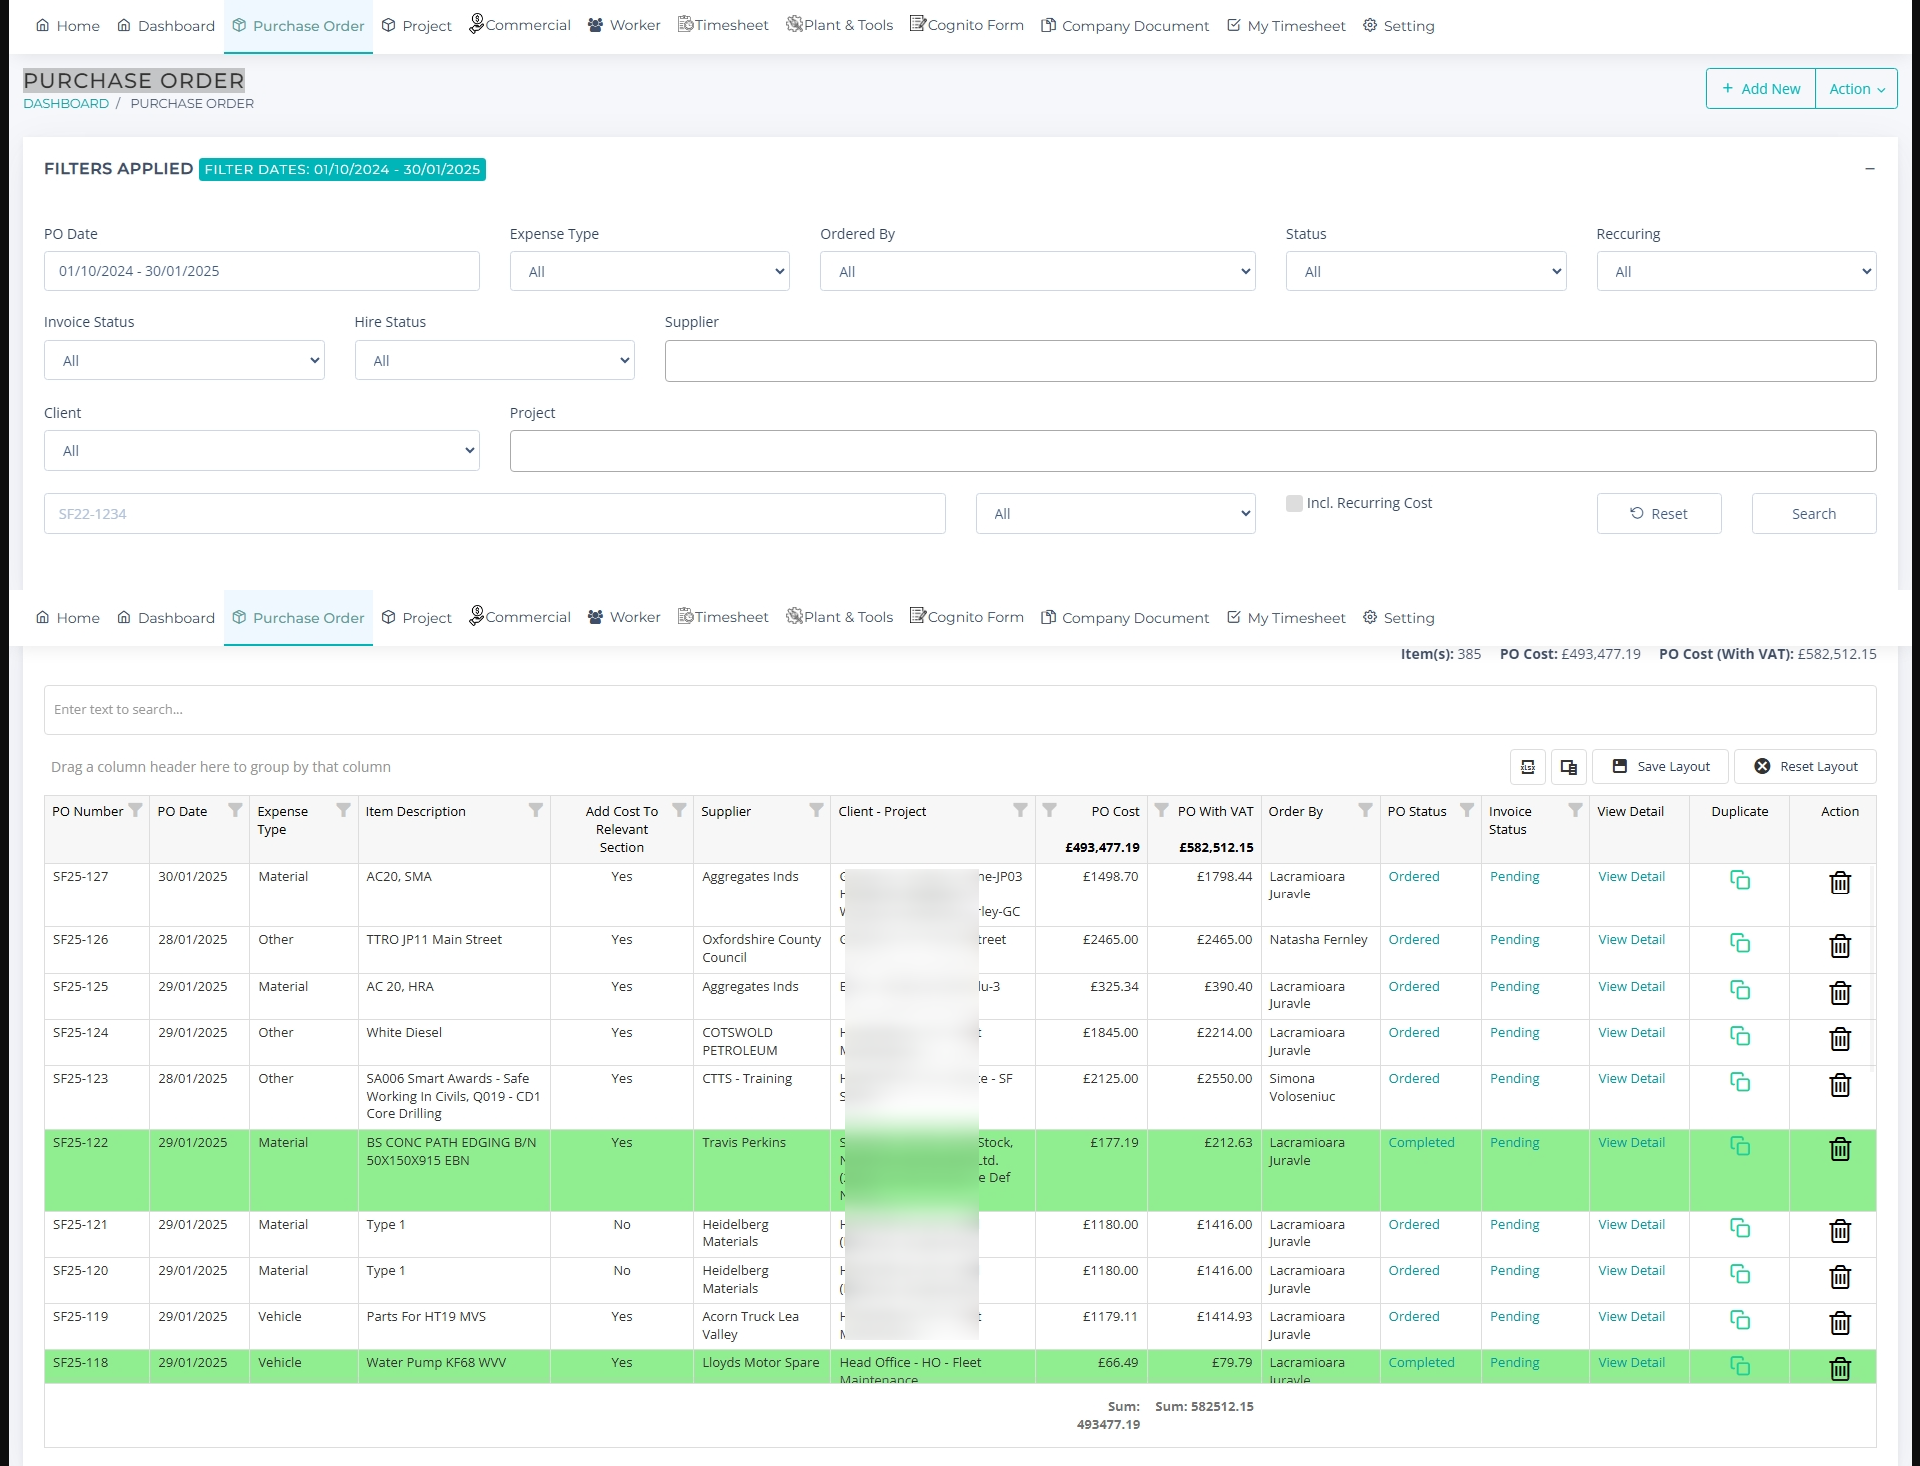Image resolution: width=1920 pixels, height=1466 pixels.
Task: Open filter funnel on Supplier column
Action: (816, 811)
